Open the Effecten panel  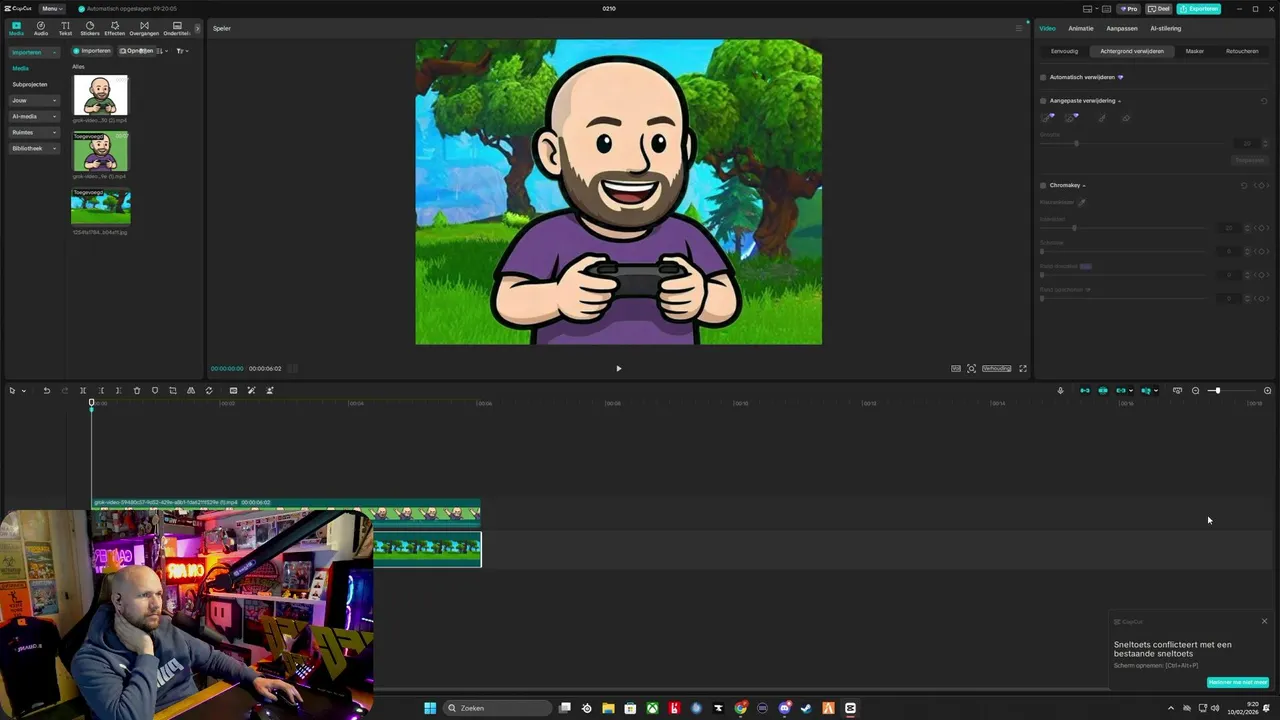coord(115,28)
